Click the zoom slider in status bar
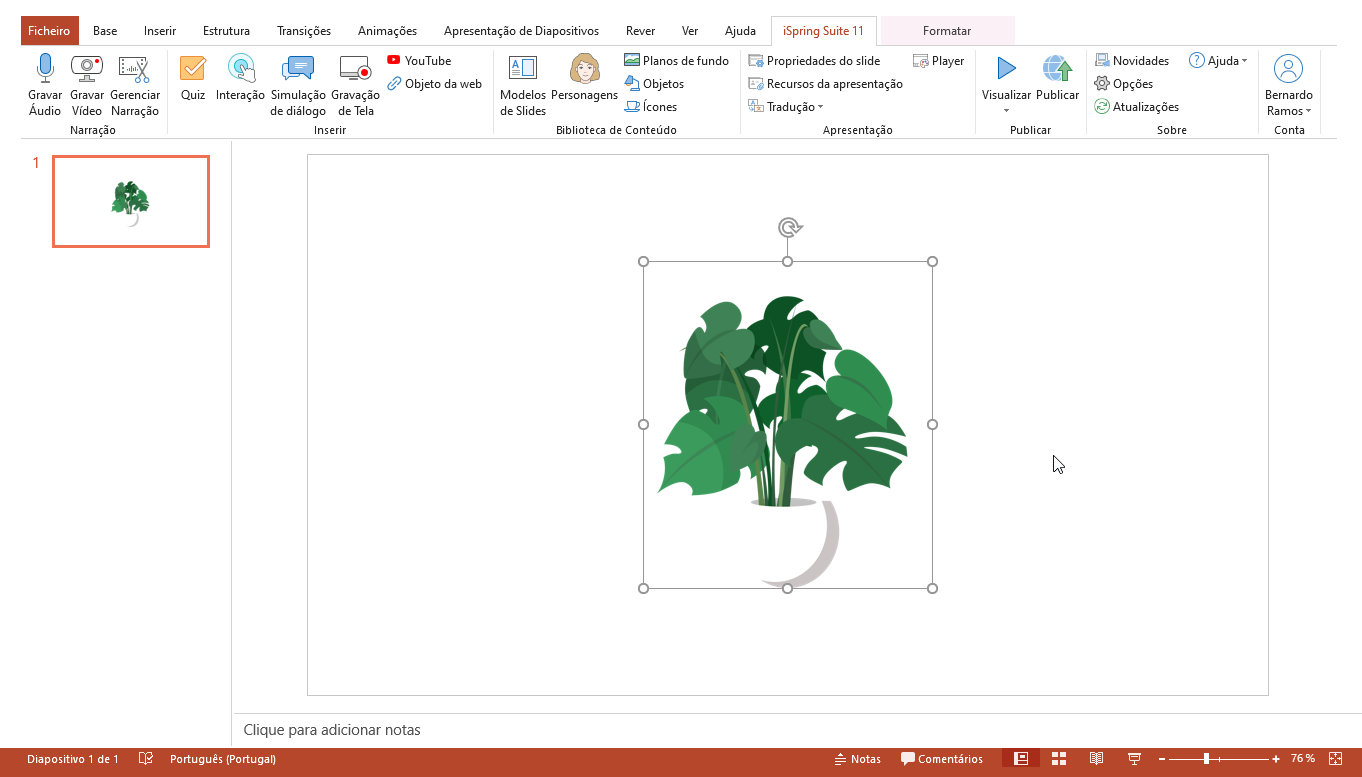 (1207, 759)
